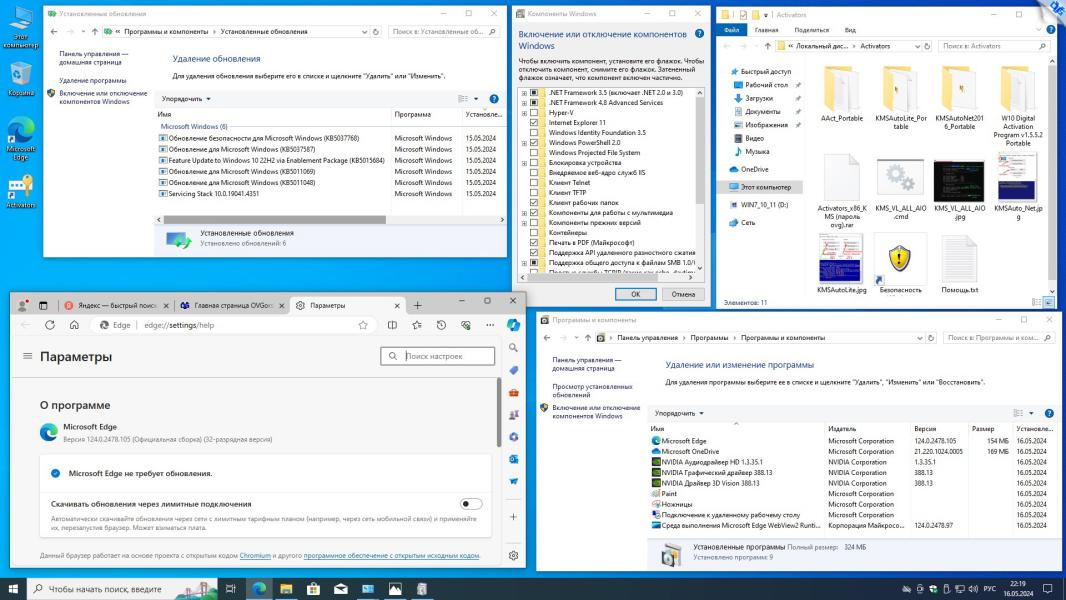Open Упорядочить dropdown in installed updates window

pos(186,99)
